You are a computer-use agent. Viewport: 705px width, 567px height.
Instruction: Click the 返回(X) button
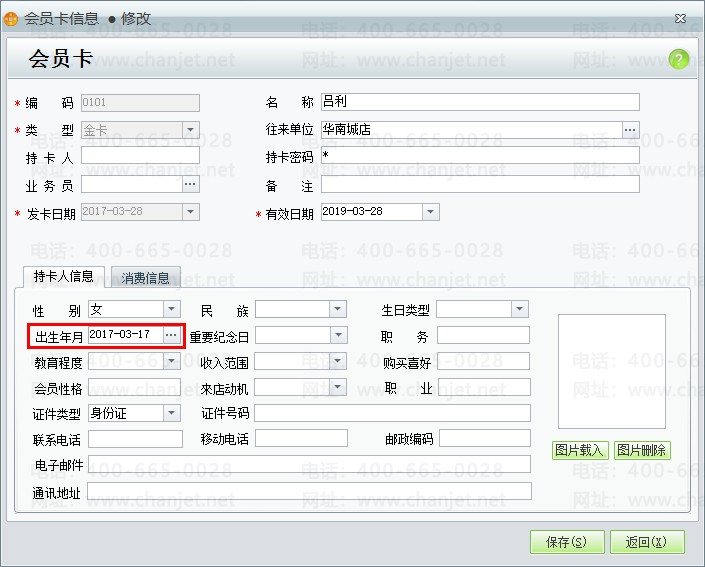(x=647, y=542)
